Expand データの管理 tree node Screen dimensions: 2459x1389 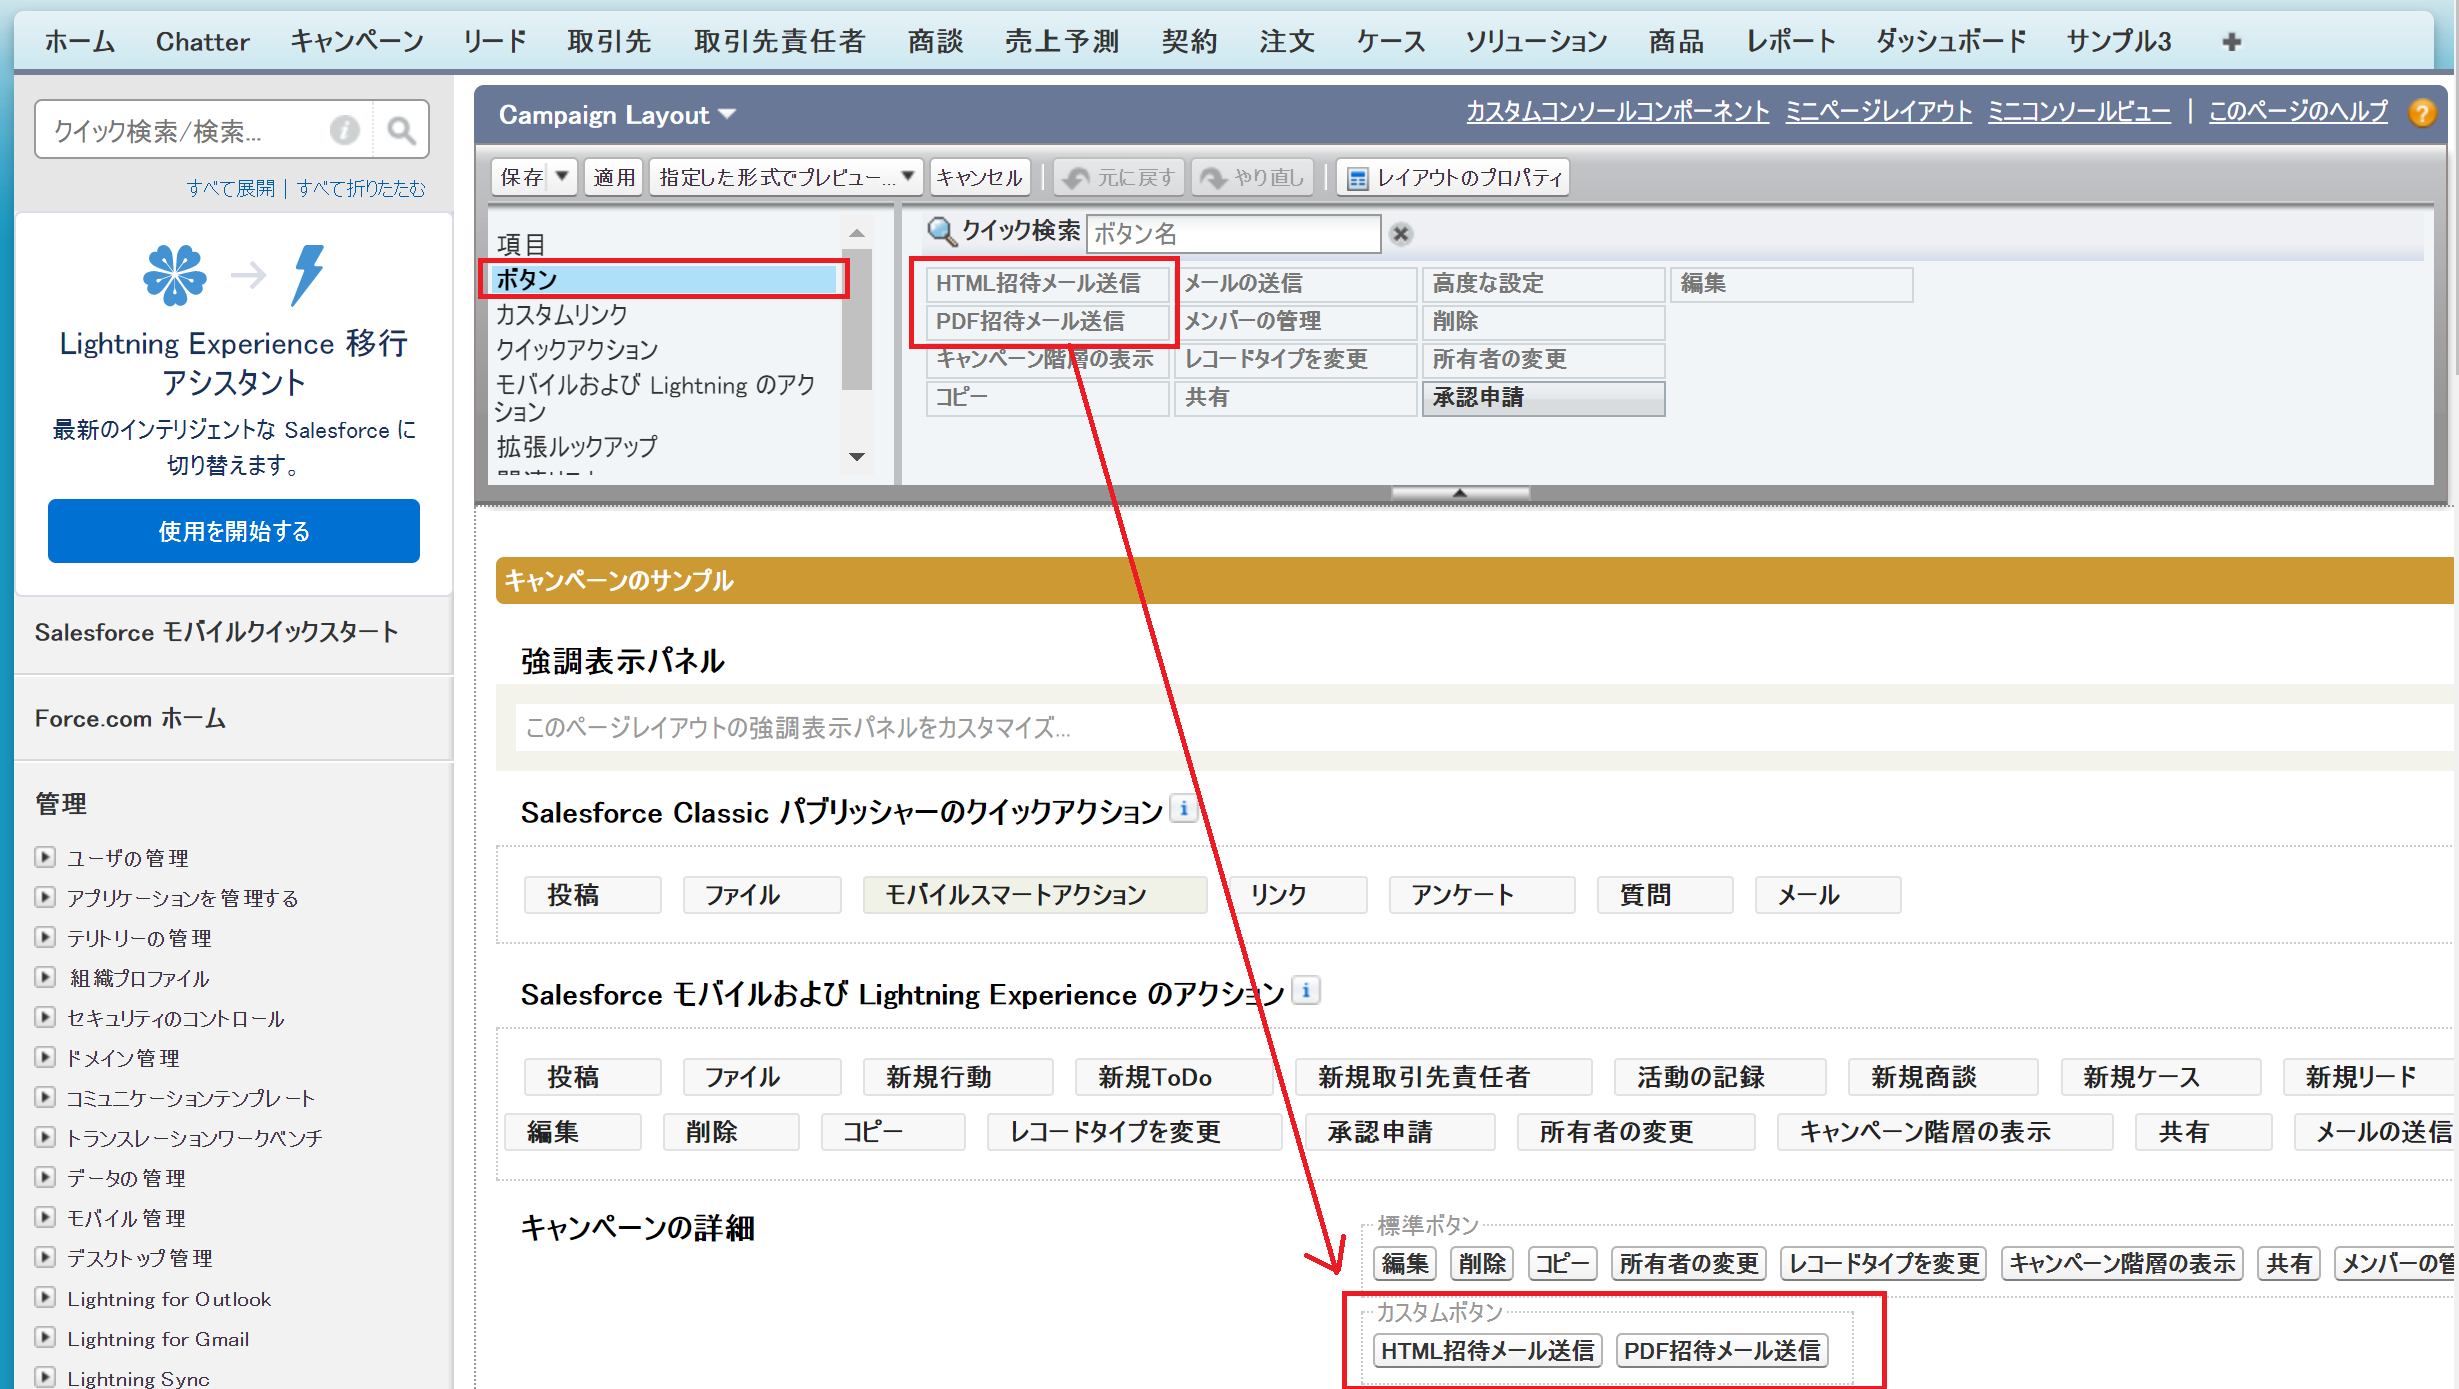[44, 1177]
